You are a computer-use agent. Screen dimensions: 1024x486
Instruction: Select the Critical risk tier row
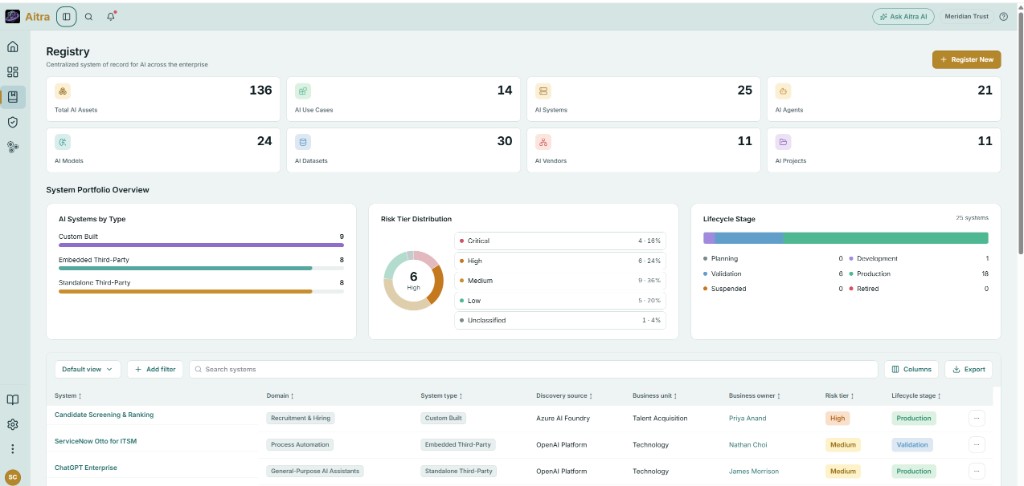point(560,241)
